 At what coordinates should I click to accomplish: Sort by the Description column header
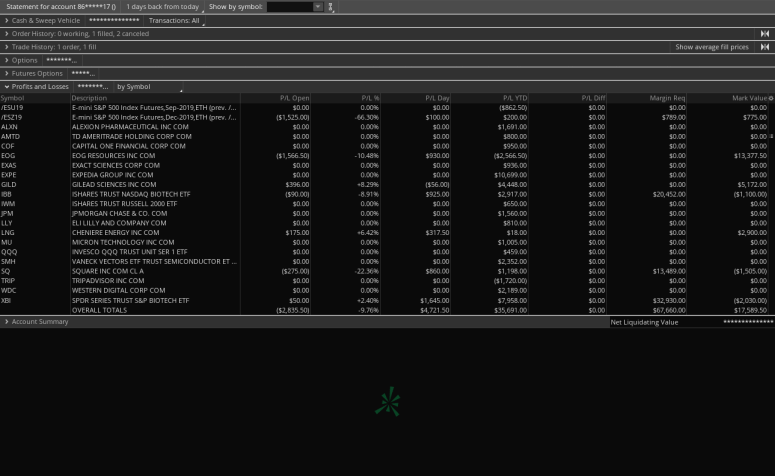pos(89,98)
